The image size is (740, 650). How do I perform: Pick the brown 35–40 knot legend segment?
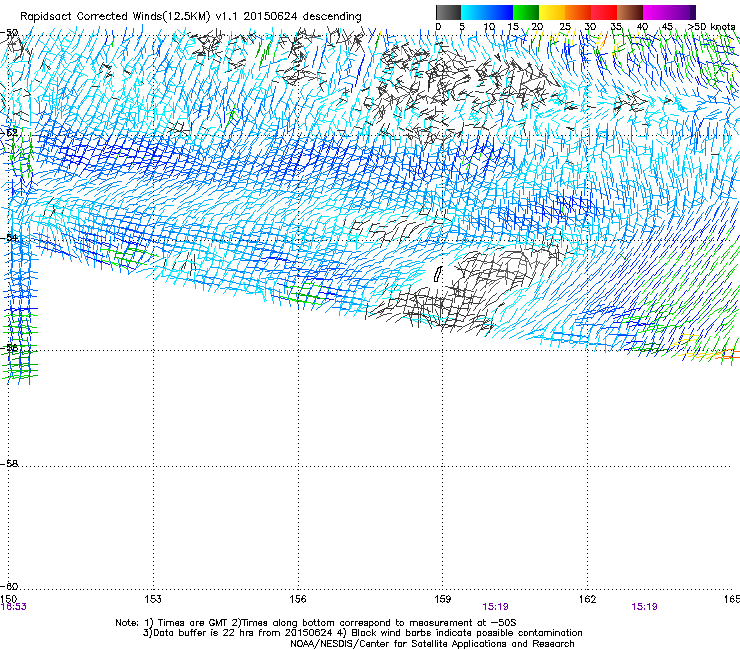(x=630, y=12)
